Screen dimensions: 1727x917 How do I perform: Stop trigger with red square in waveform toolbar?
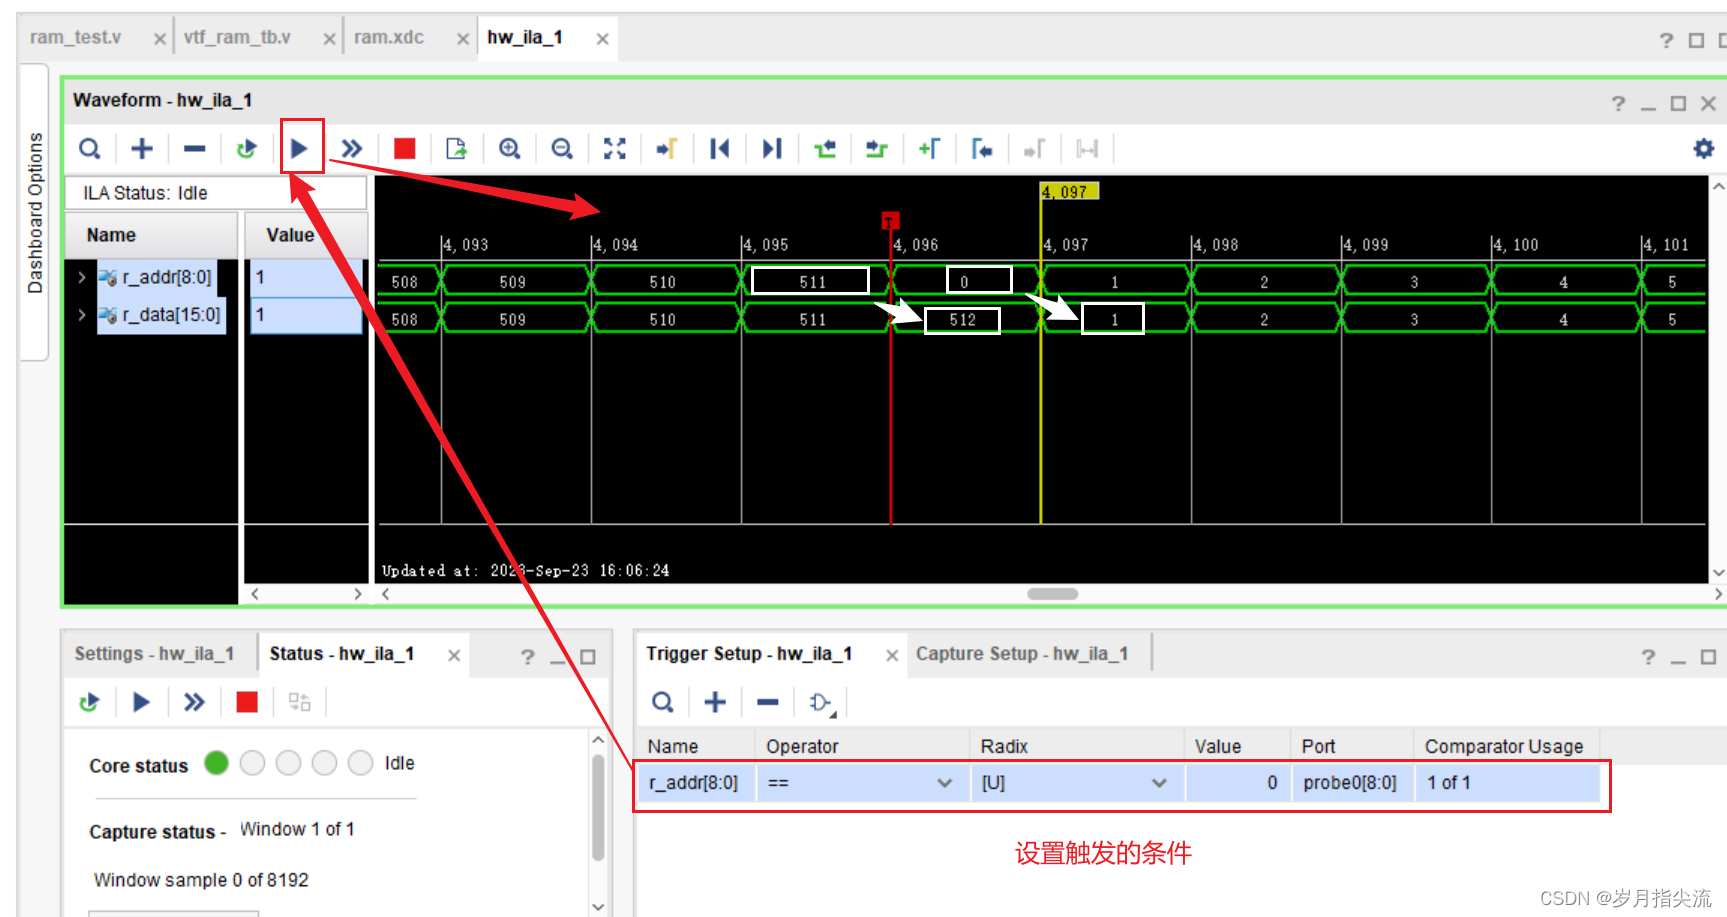(x=404, y=149)
